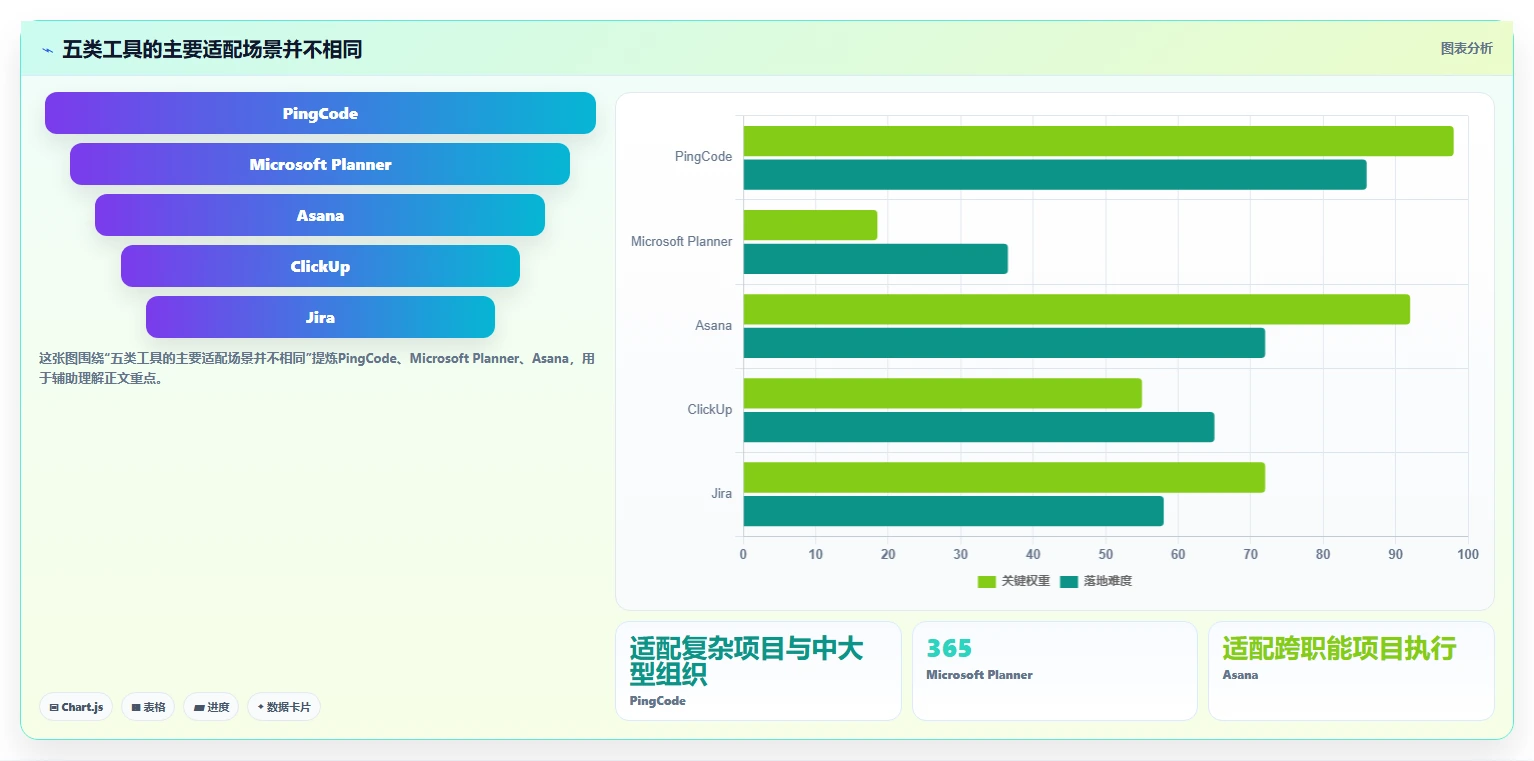Click Jira's light green 关键权重 chart bar
The height and width of the screenshot is (761, 1534).
[1004, 477]
